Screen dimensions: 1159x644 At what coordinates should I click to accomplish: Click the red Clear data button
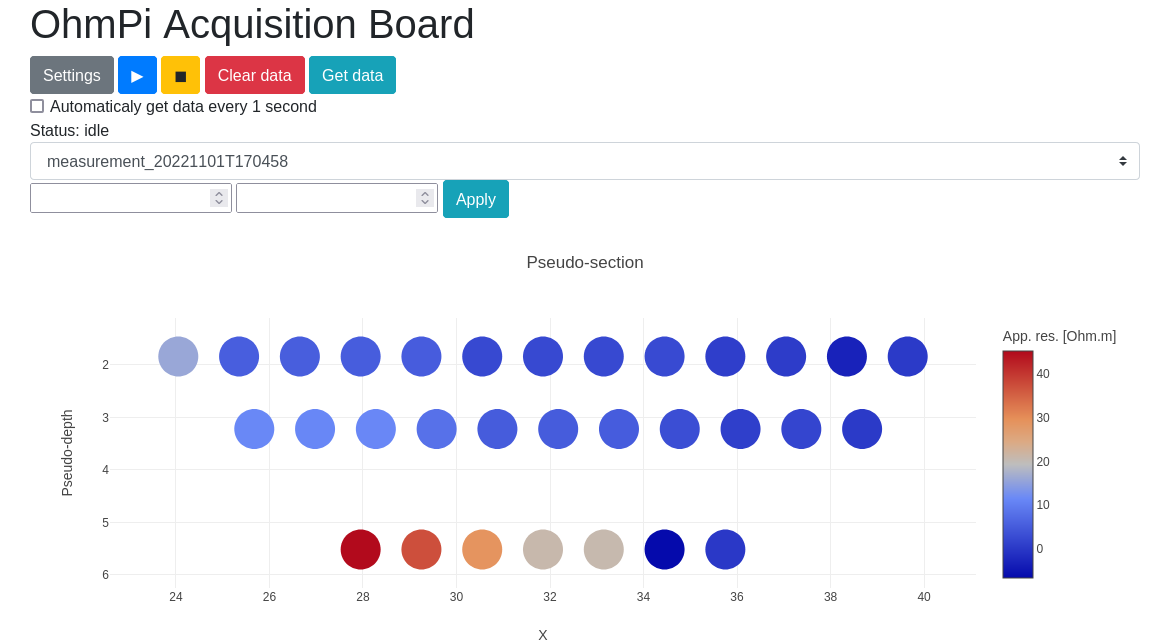pos(254,75)
